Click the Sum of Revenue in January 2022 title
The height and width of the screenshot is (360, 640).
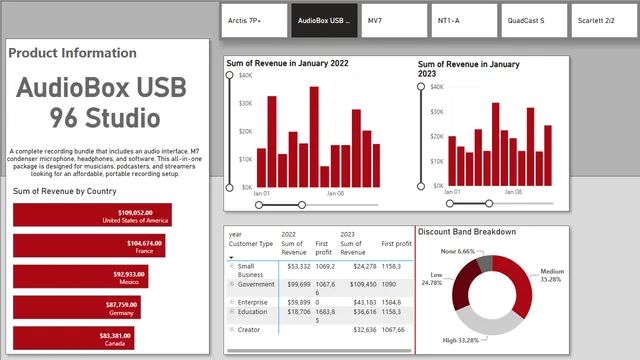tap(287, 63)
